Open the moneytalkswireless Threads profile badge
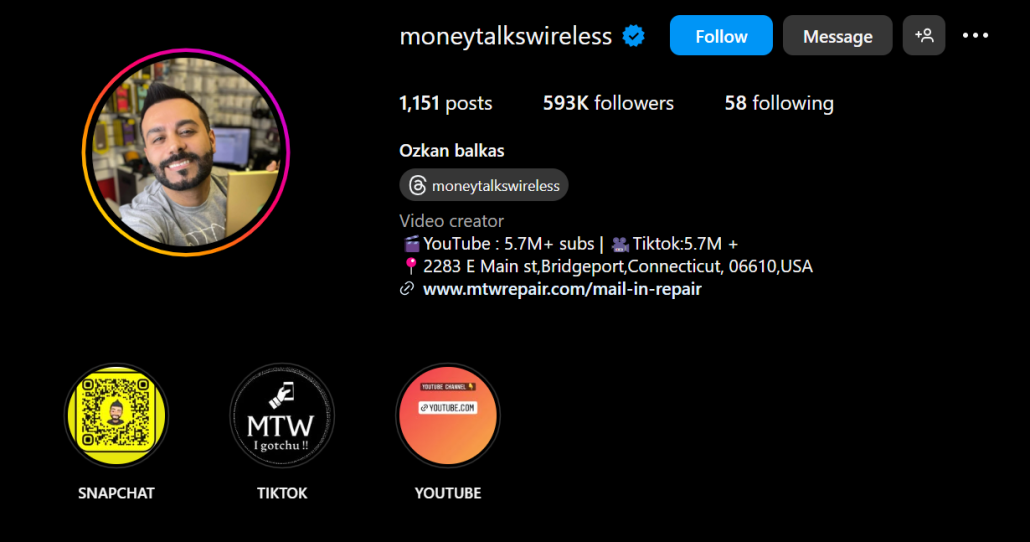1030x542 pixels. 484,185
